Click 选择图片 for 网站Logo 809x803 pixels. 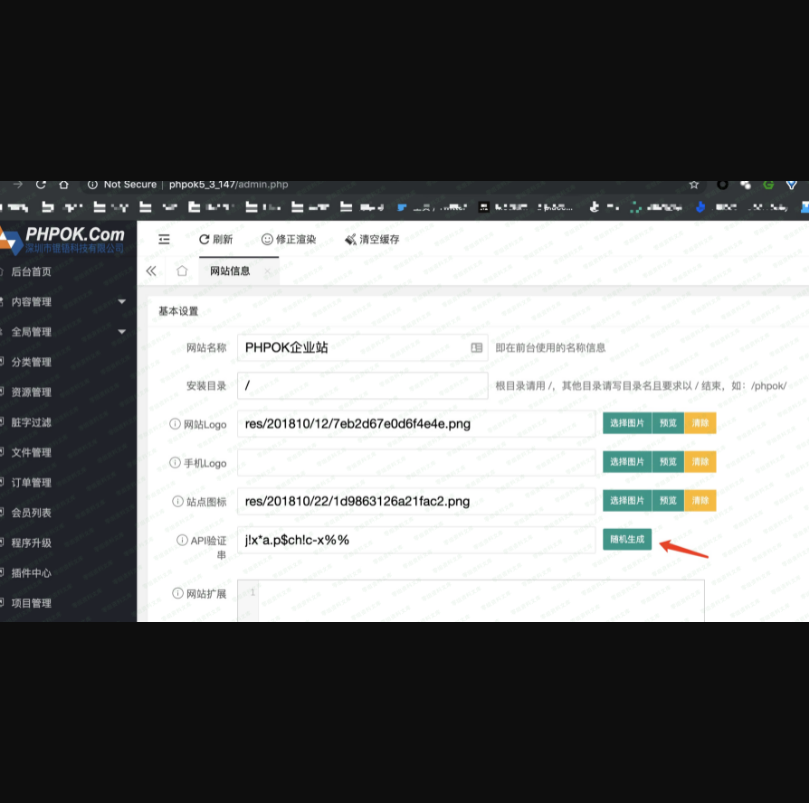627,423
